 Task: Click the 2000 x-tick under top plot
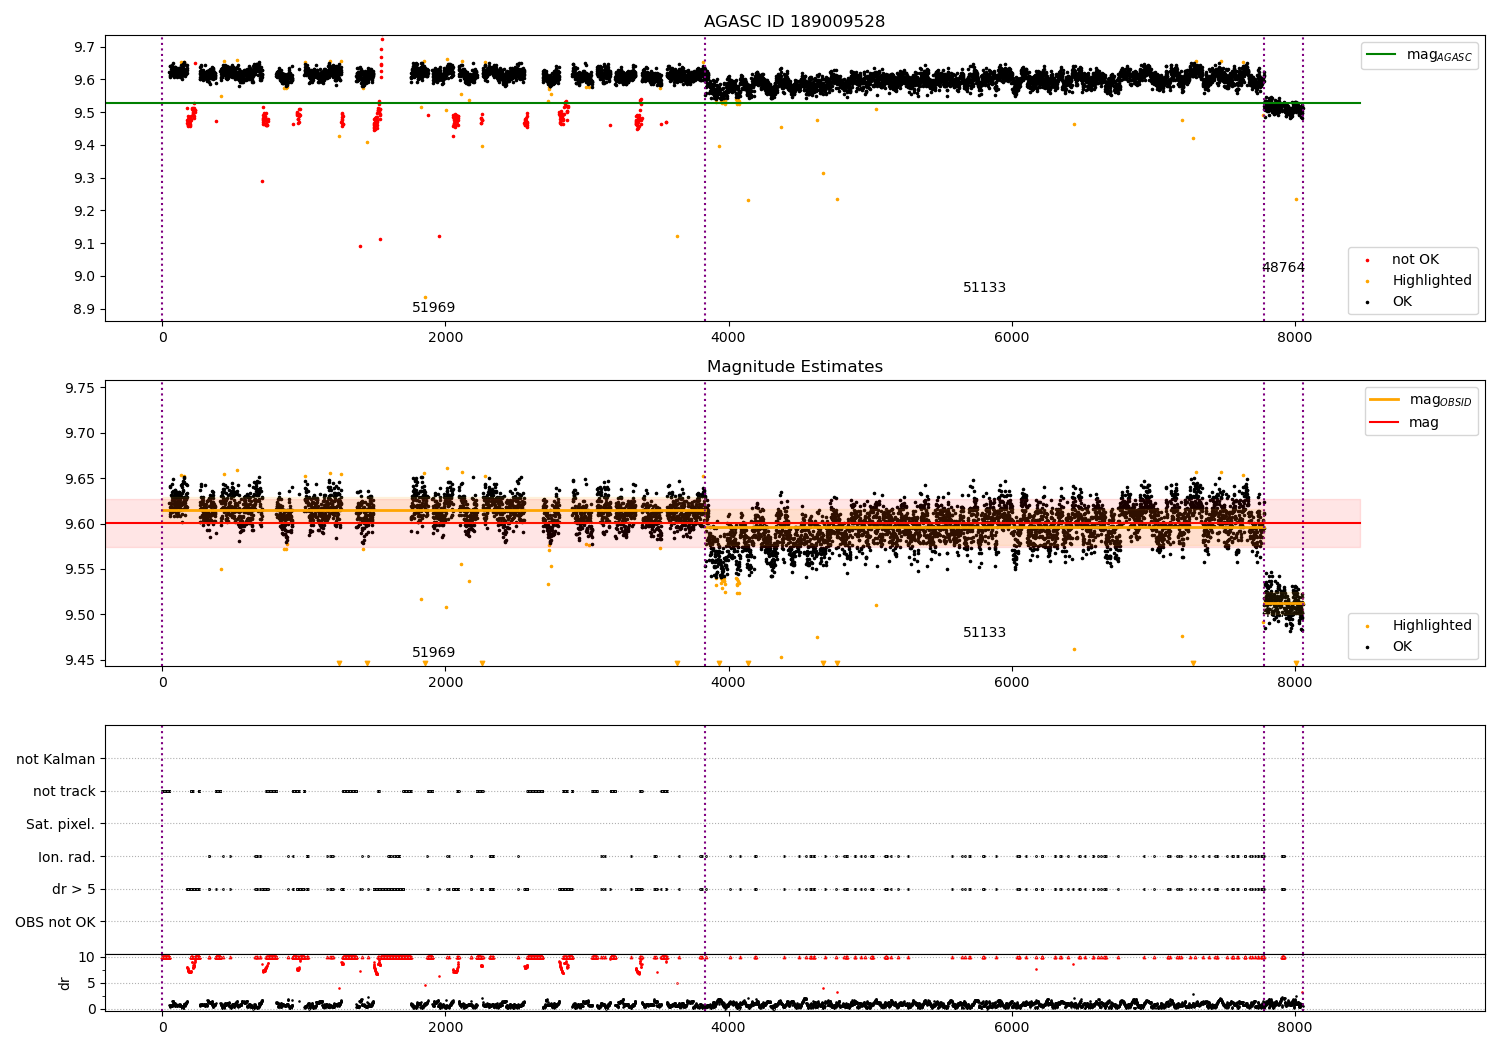[x=445, y=338]
